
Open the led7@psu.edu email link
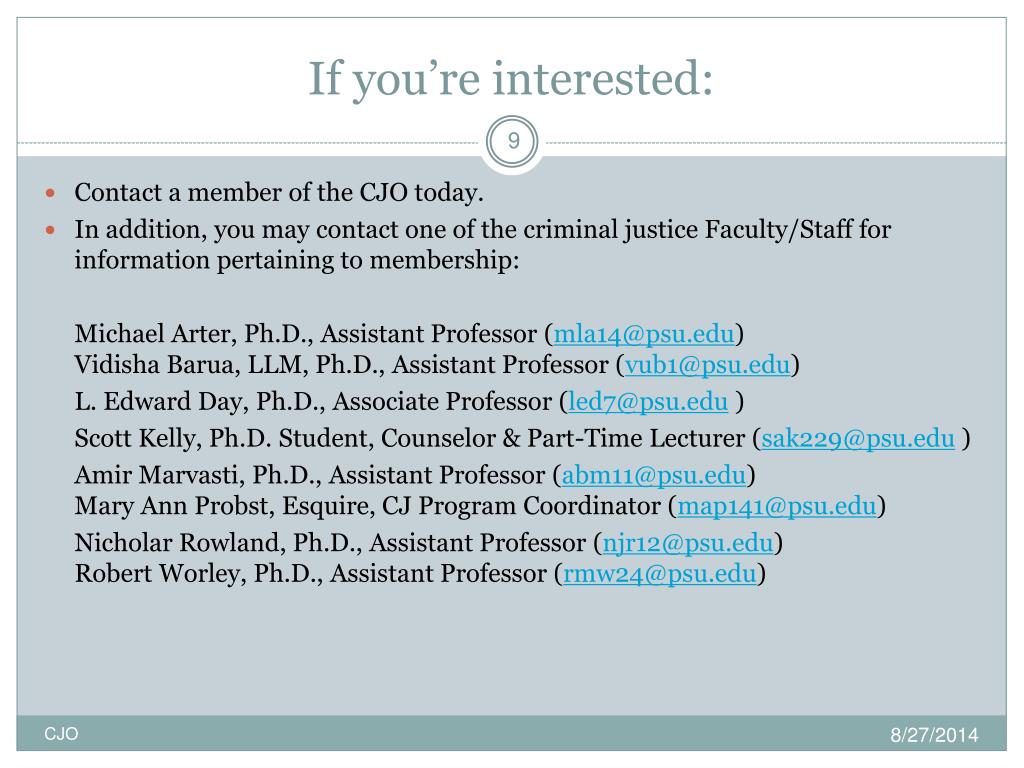pyautogui.click(x=648, y=402)
